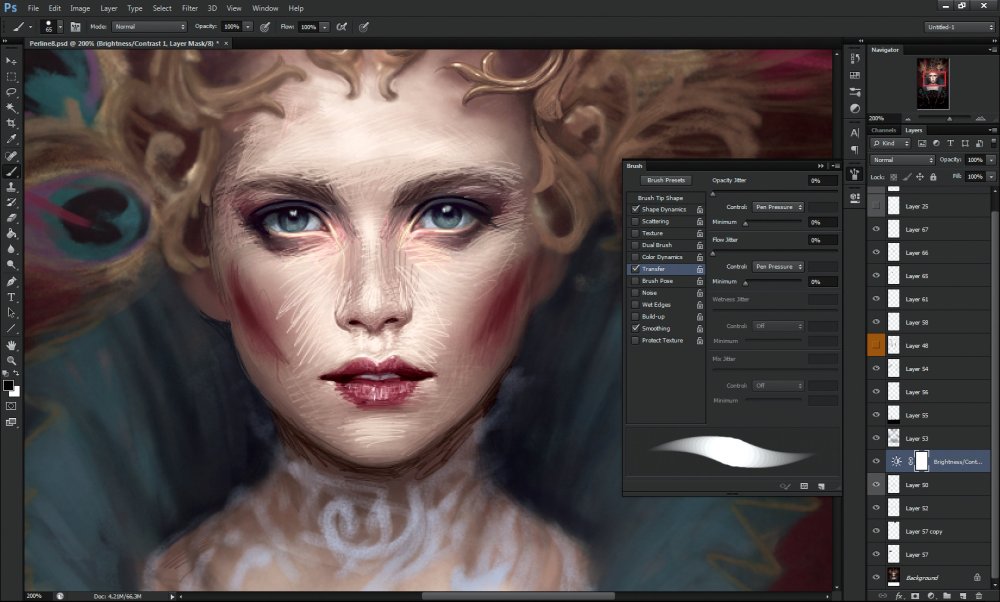Click the Fill value field in Layers

pyautogui.click(x=974, y=177)
